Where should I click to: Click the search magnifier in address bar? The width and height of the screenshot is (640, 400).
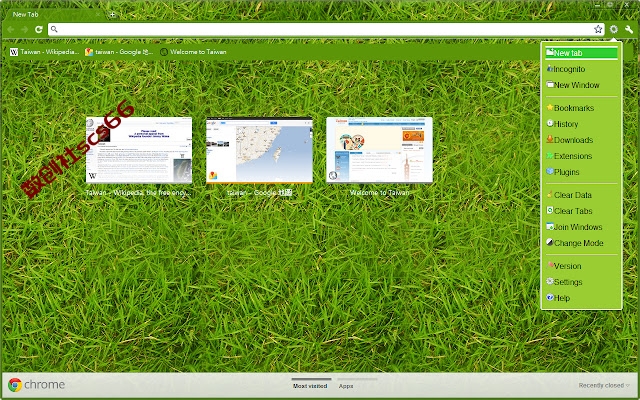tap(54, 29)
